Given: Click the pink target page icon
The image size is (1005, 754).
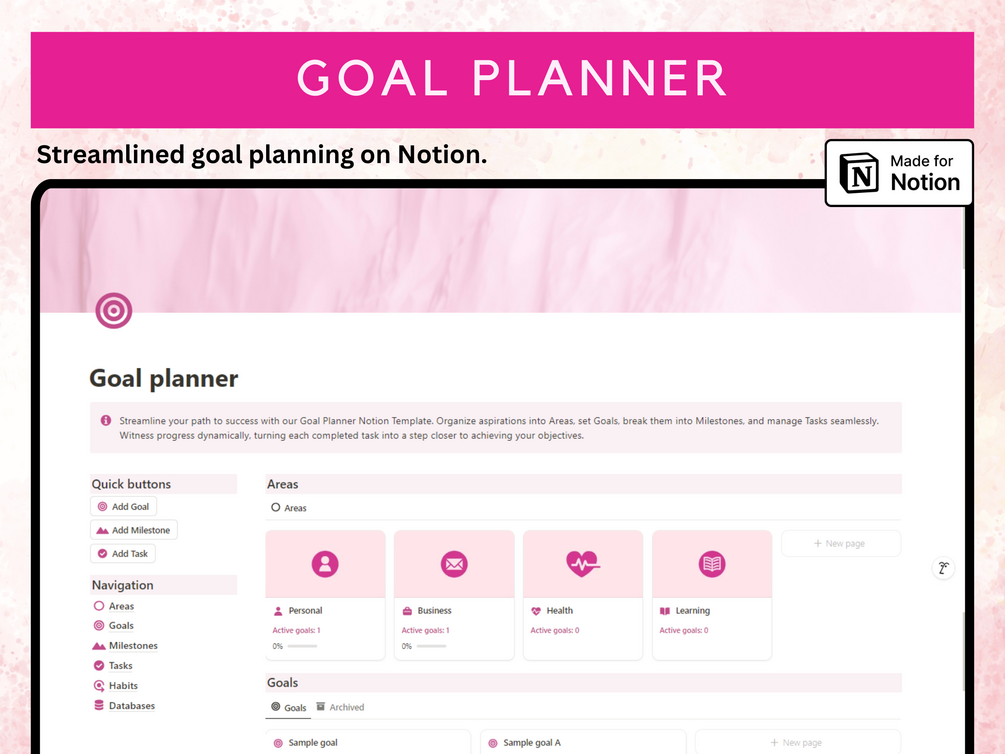Looking at the screenshot, I should click(114, 310).
